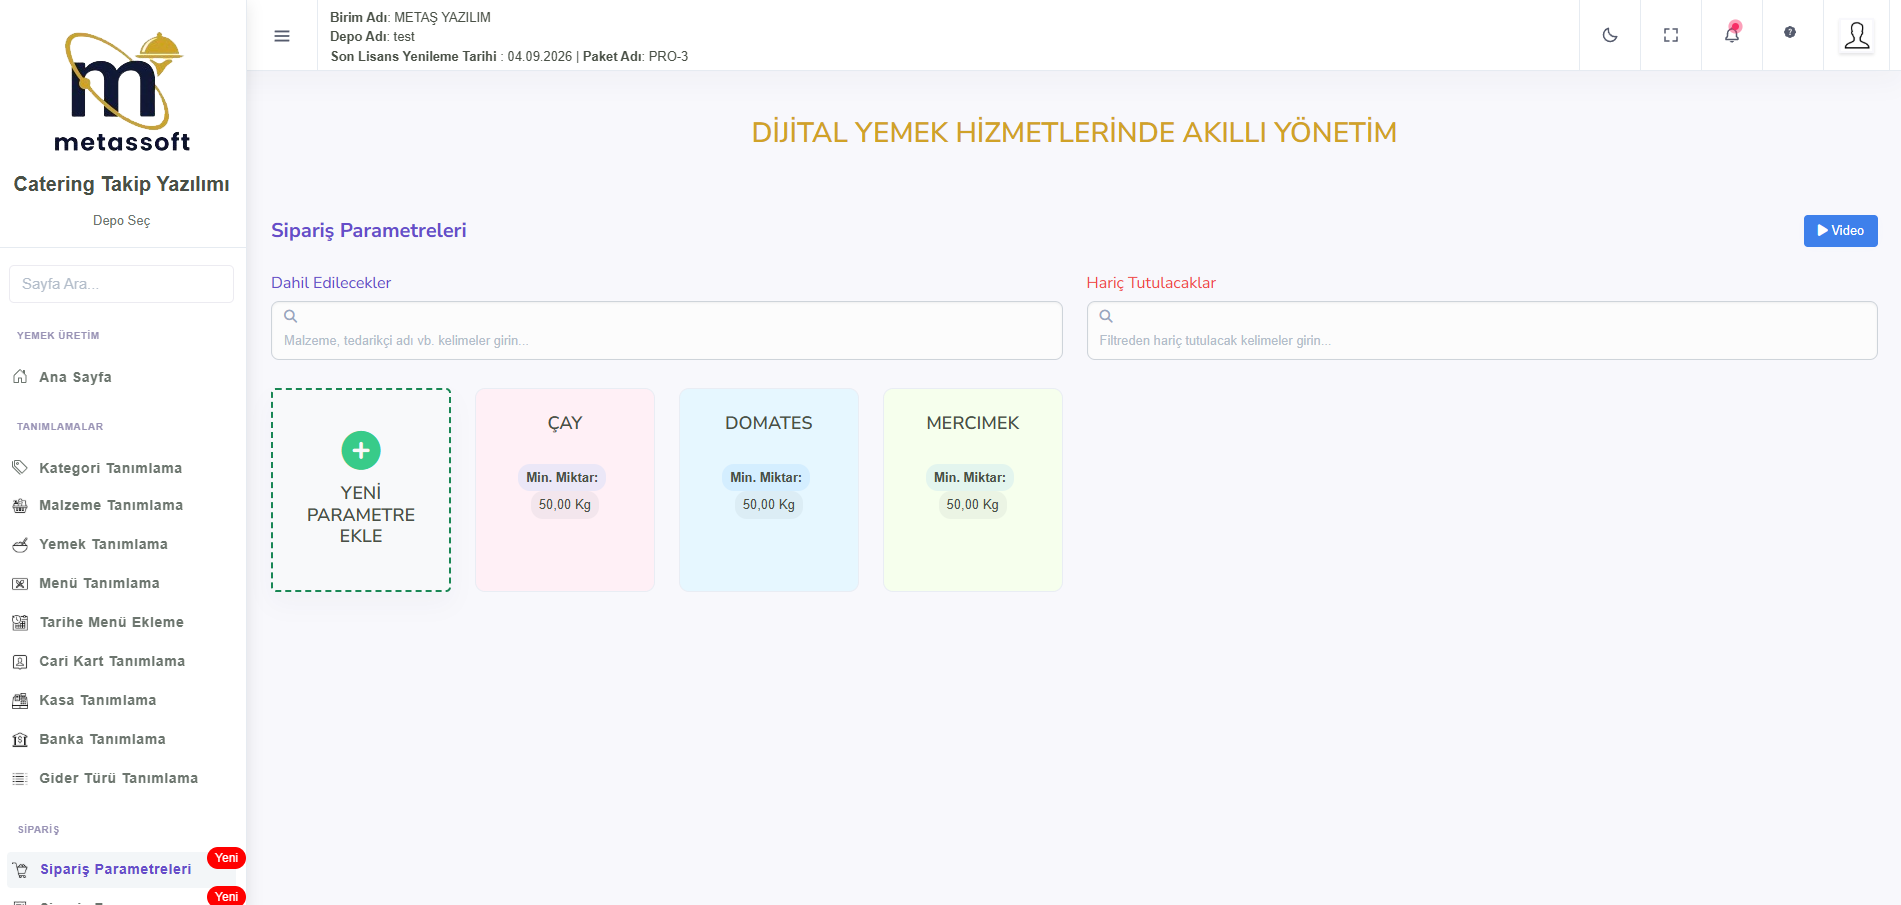Toggle dark mode moon icon
The width and height of the screenshot is (1901, 905).
(1610, 35)
